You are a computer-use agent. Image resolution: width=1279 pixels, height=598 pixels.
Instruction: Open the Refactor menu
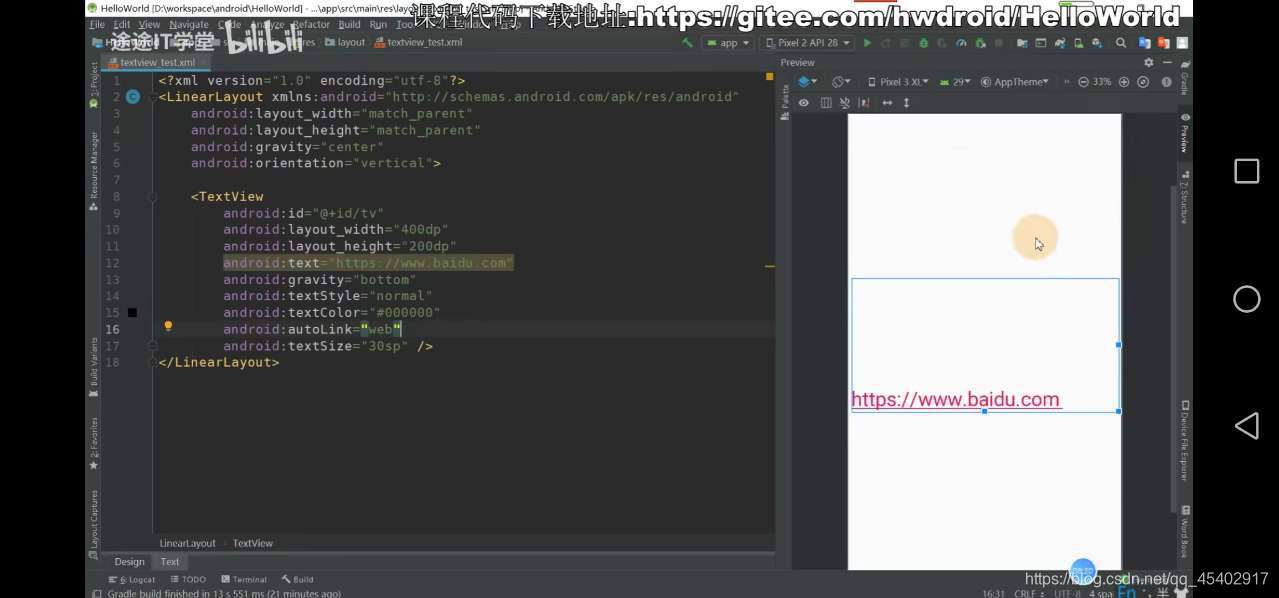point(311,24)
